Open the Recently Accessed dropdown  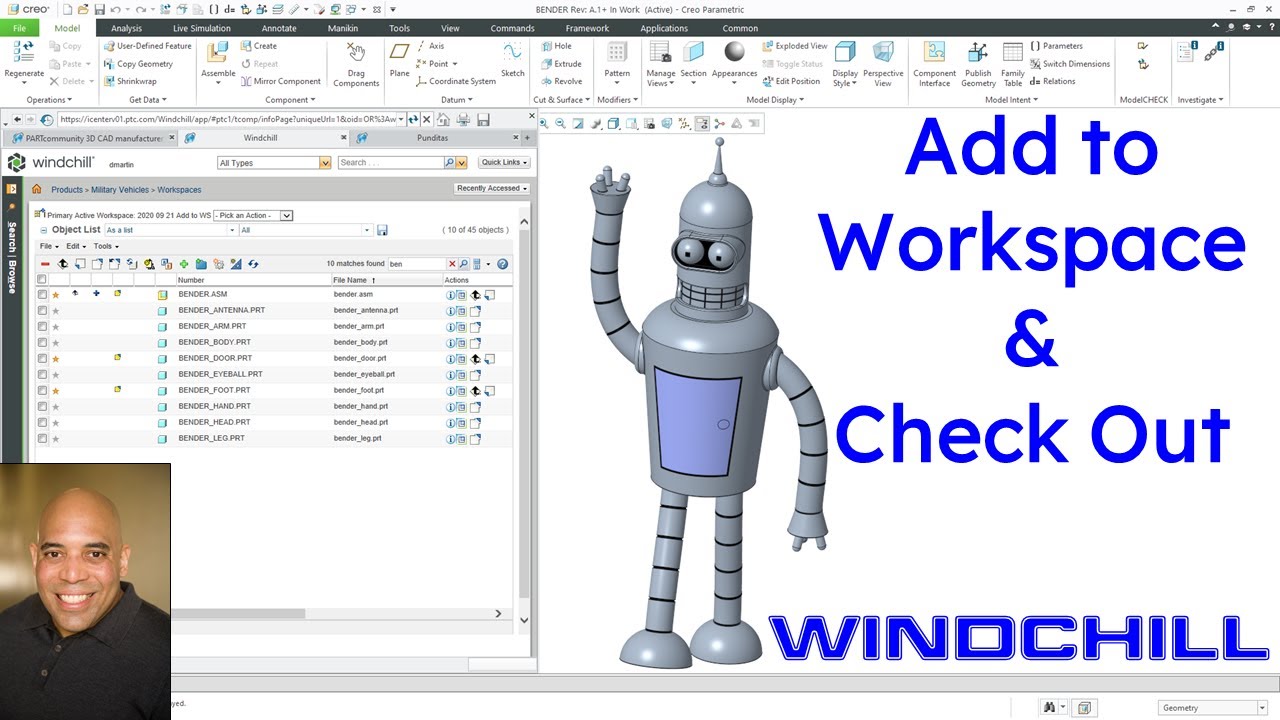tap(492, 189)
